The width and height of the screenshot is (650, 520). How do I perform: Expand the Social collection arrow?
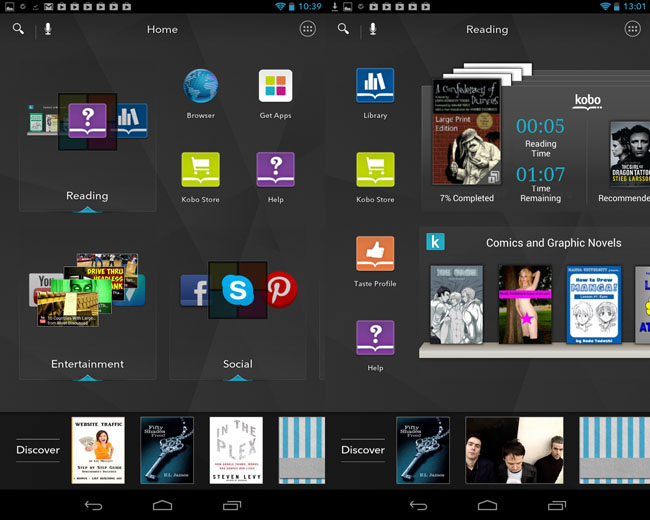pos(238,377)
